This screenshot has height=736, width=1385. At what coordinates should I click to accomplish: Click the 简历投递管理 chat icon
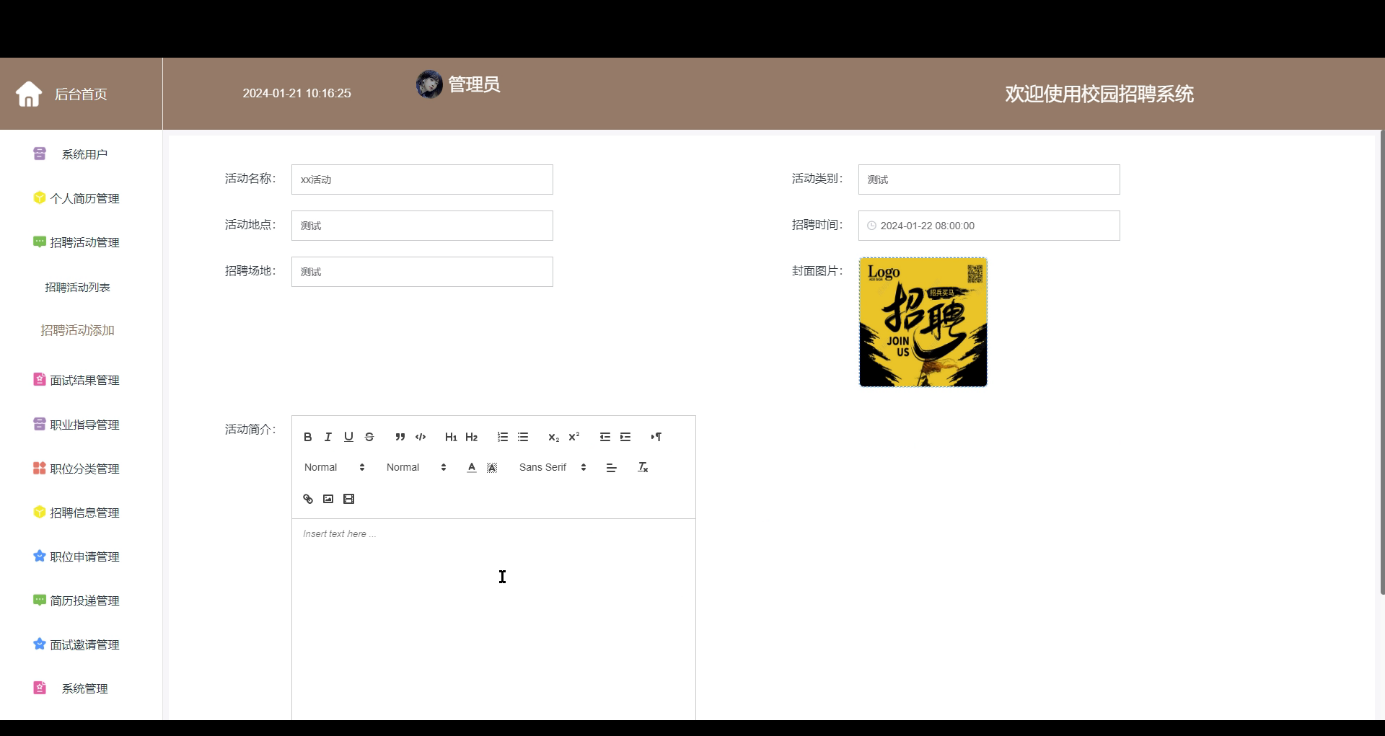40,600
